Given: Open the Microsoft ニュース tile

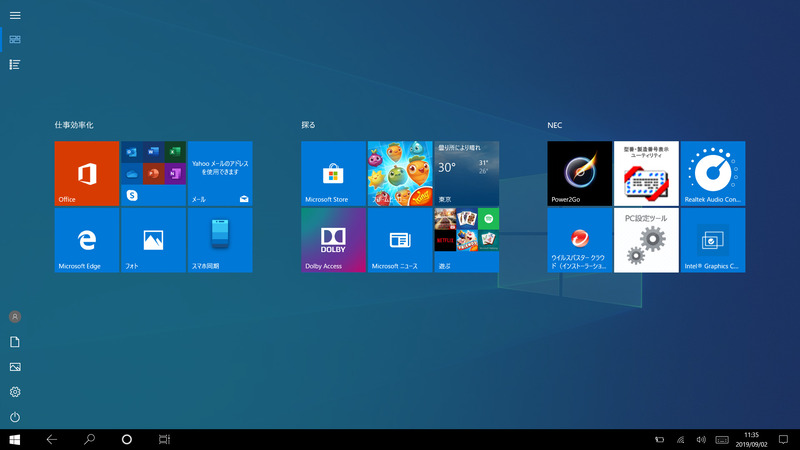Looking at the screenshot, I should click(x=400, y=240).
